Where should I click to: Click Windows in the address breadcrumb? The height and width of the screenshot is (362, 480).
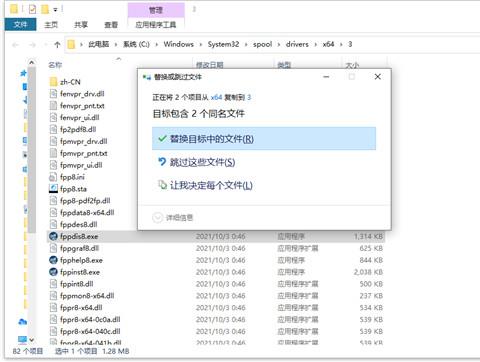click(179, 44)
